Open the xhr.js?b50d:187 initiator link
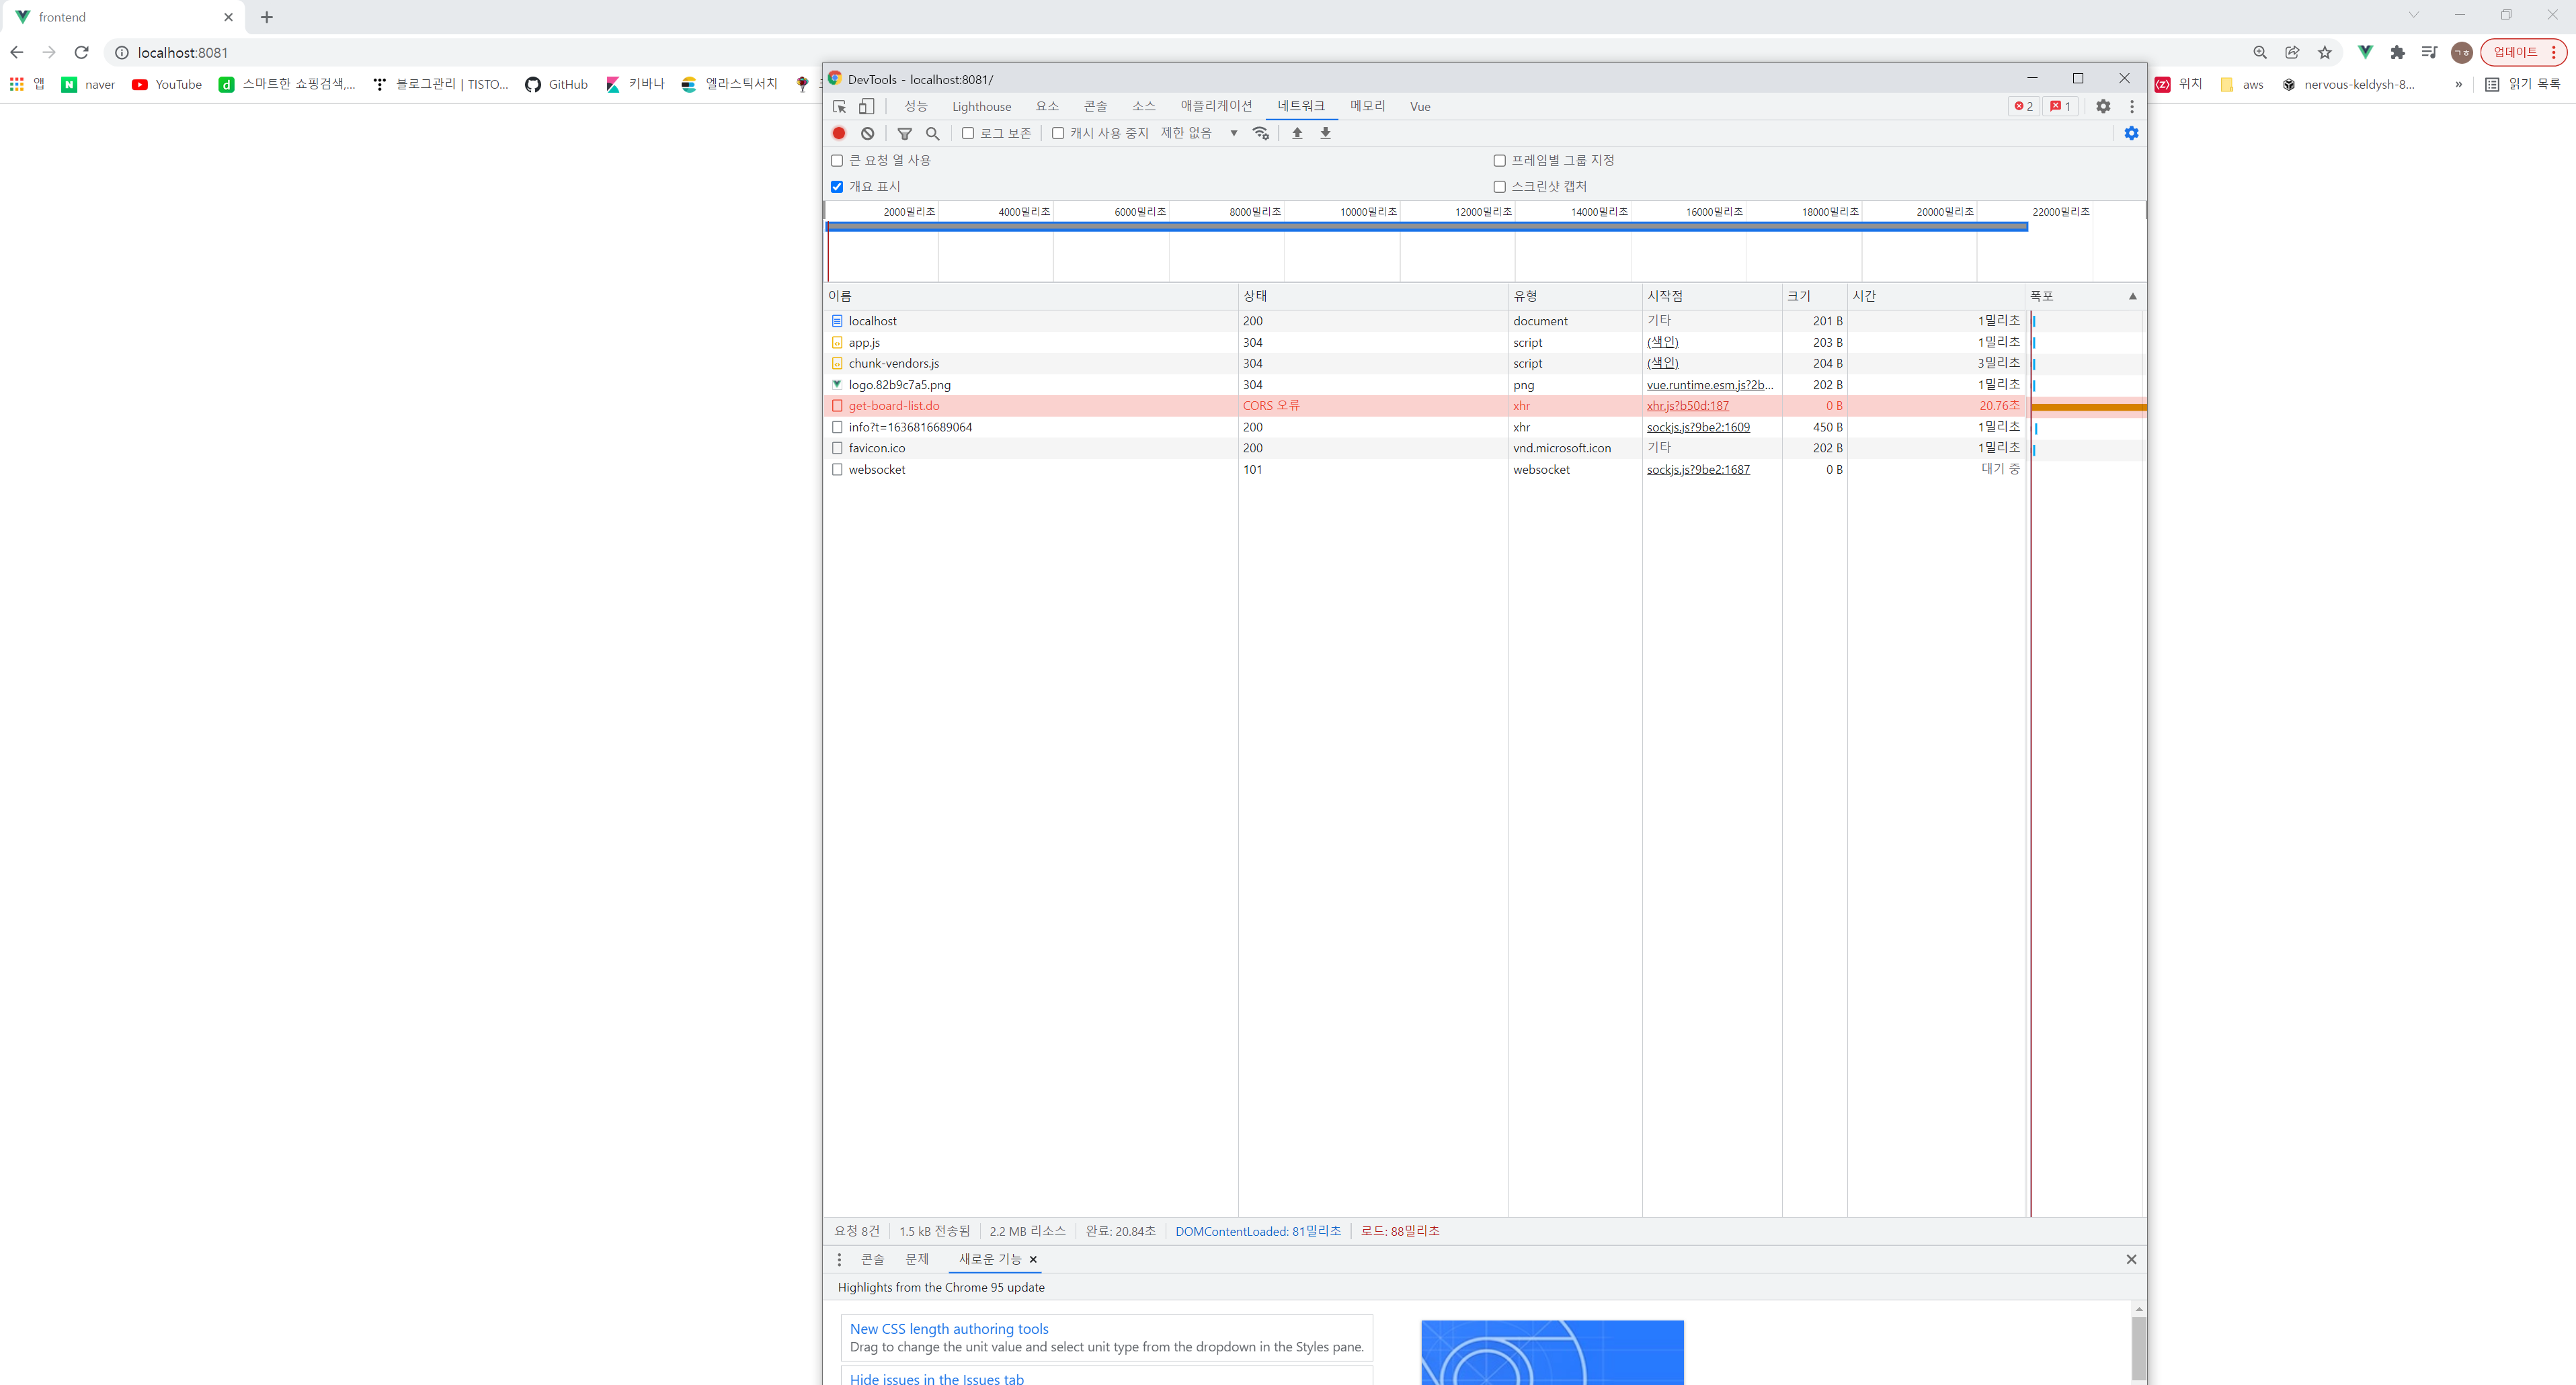 click(x=1687, y=406)
